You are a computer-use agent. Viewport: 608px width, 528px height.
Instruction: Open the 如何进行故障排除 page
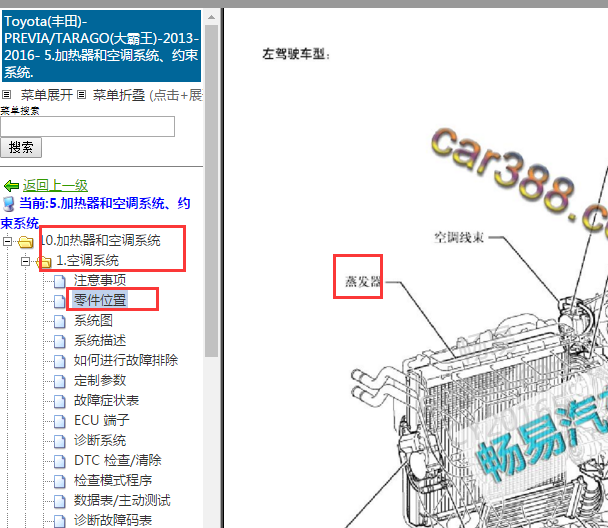click(126, 361)
